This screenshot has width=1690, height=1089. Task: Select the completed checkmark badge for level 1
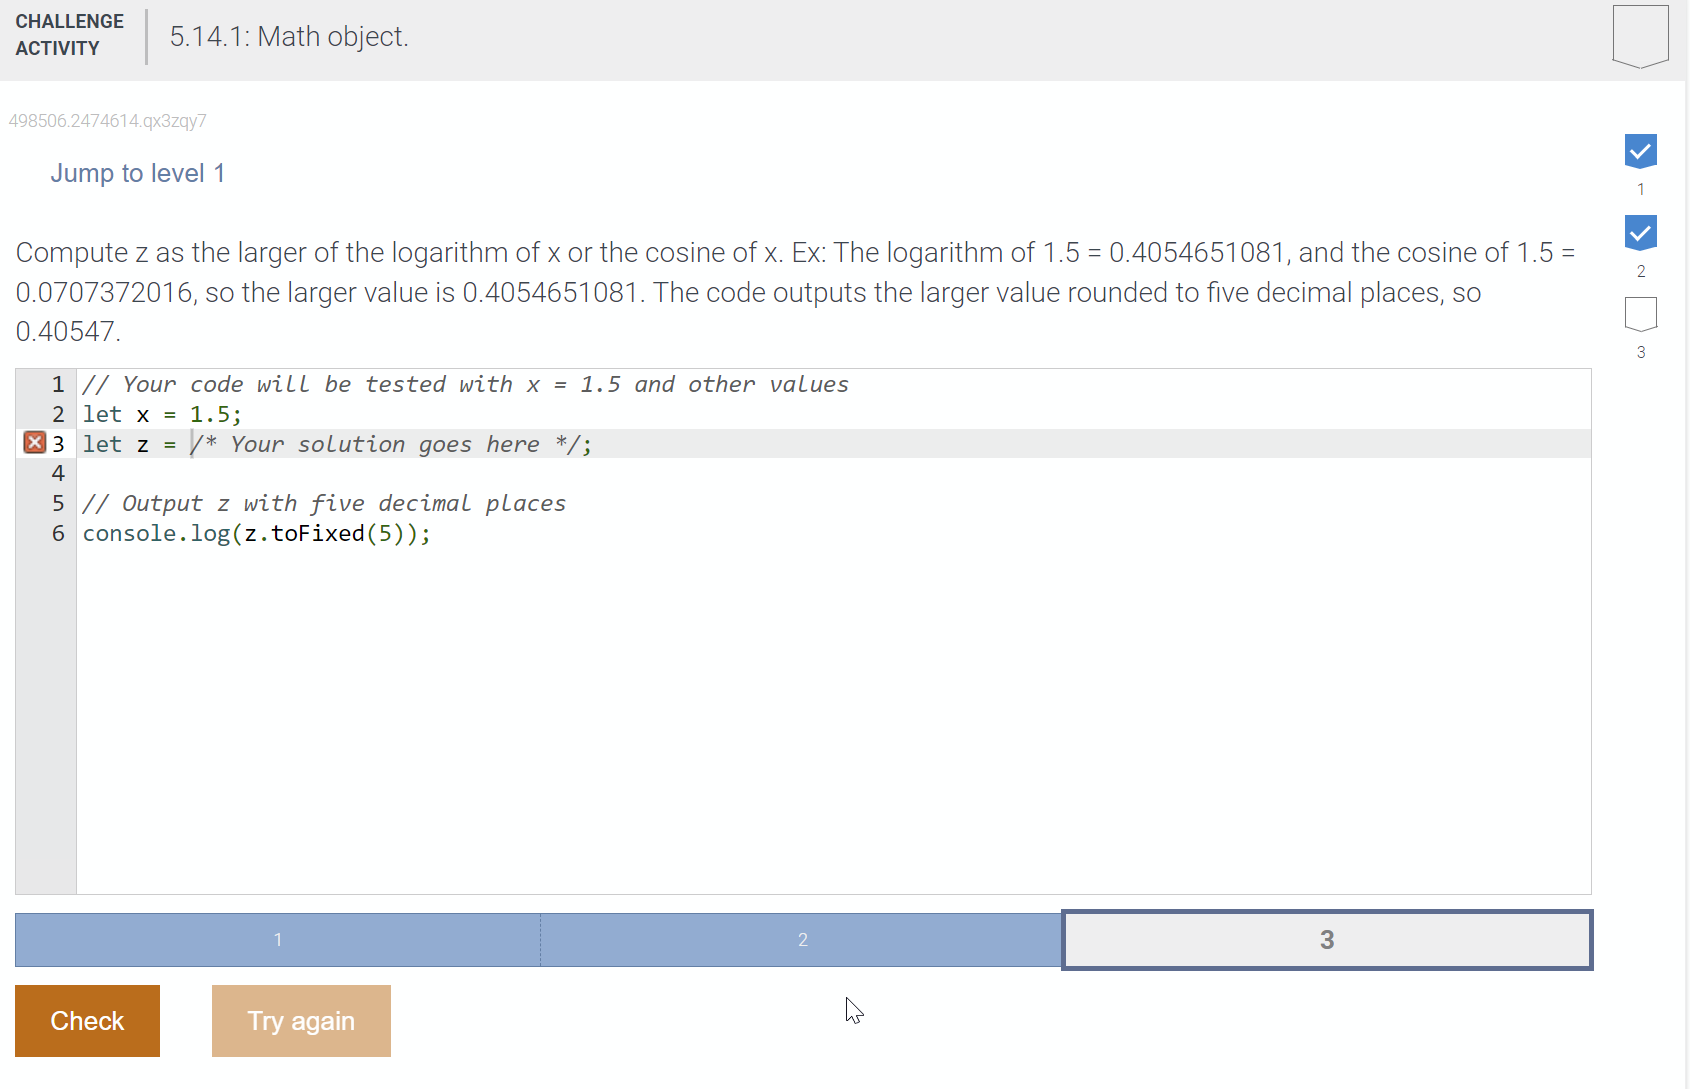(1640, 152)
